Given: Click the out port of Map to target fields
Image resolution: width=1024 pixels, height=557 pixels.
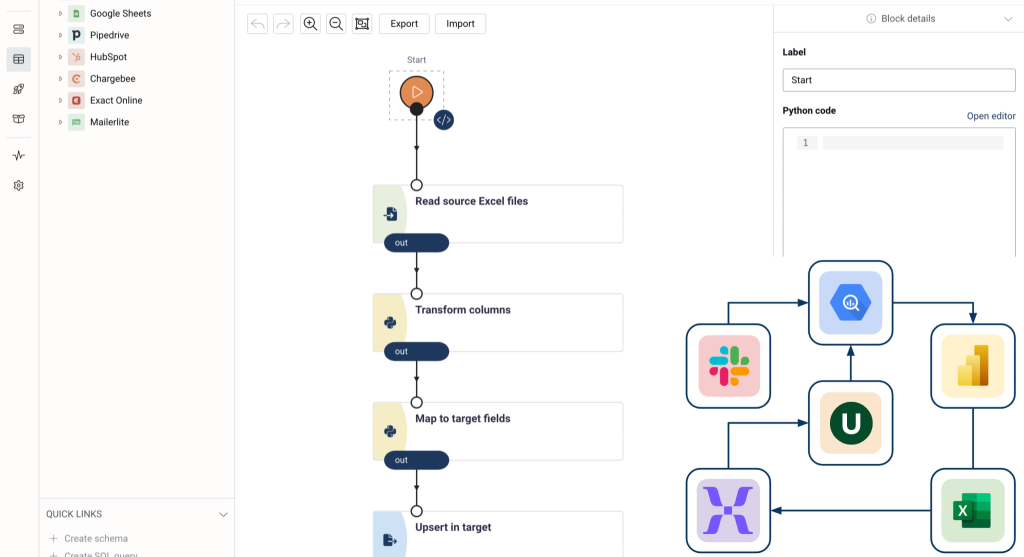Looking at the screenshot, I should (x=416, y=460).
